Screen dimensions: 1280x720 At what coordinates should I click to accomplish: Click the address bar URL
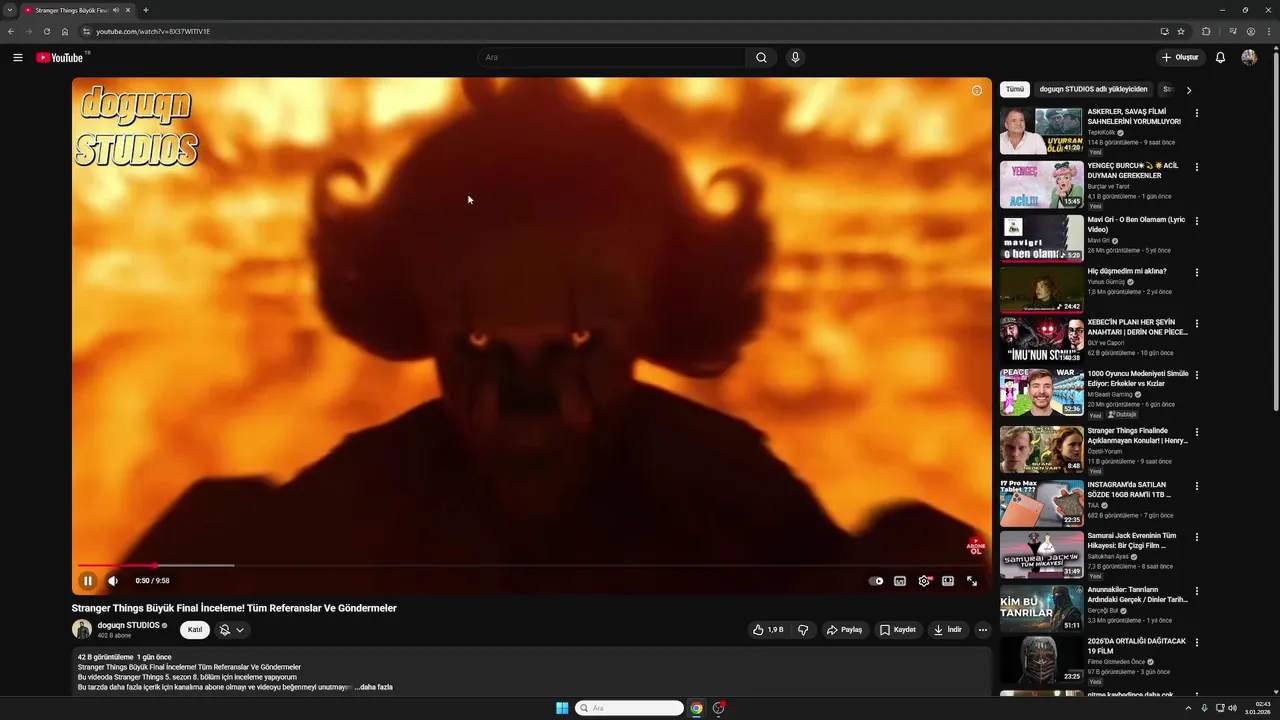[x=153, y=31]
